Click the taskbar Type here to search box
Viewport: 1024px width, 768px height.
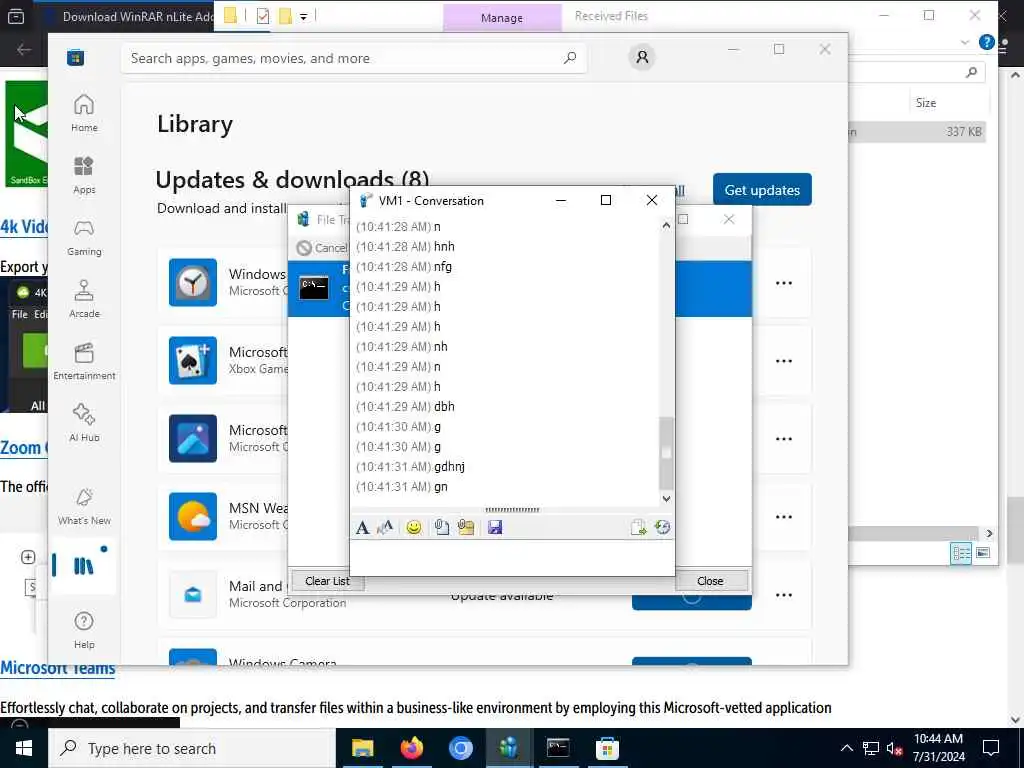click(192, 748)
